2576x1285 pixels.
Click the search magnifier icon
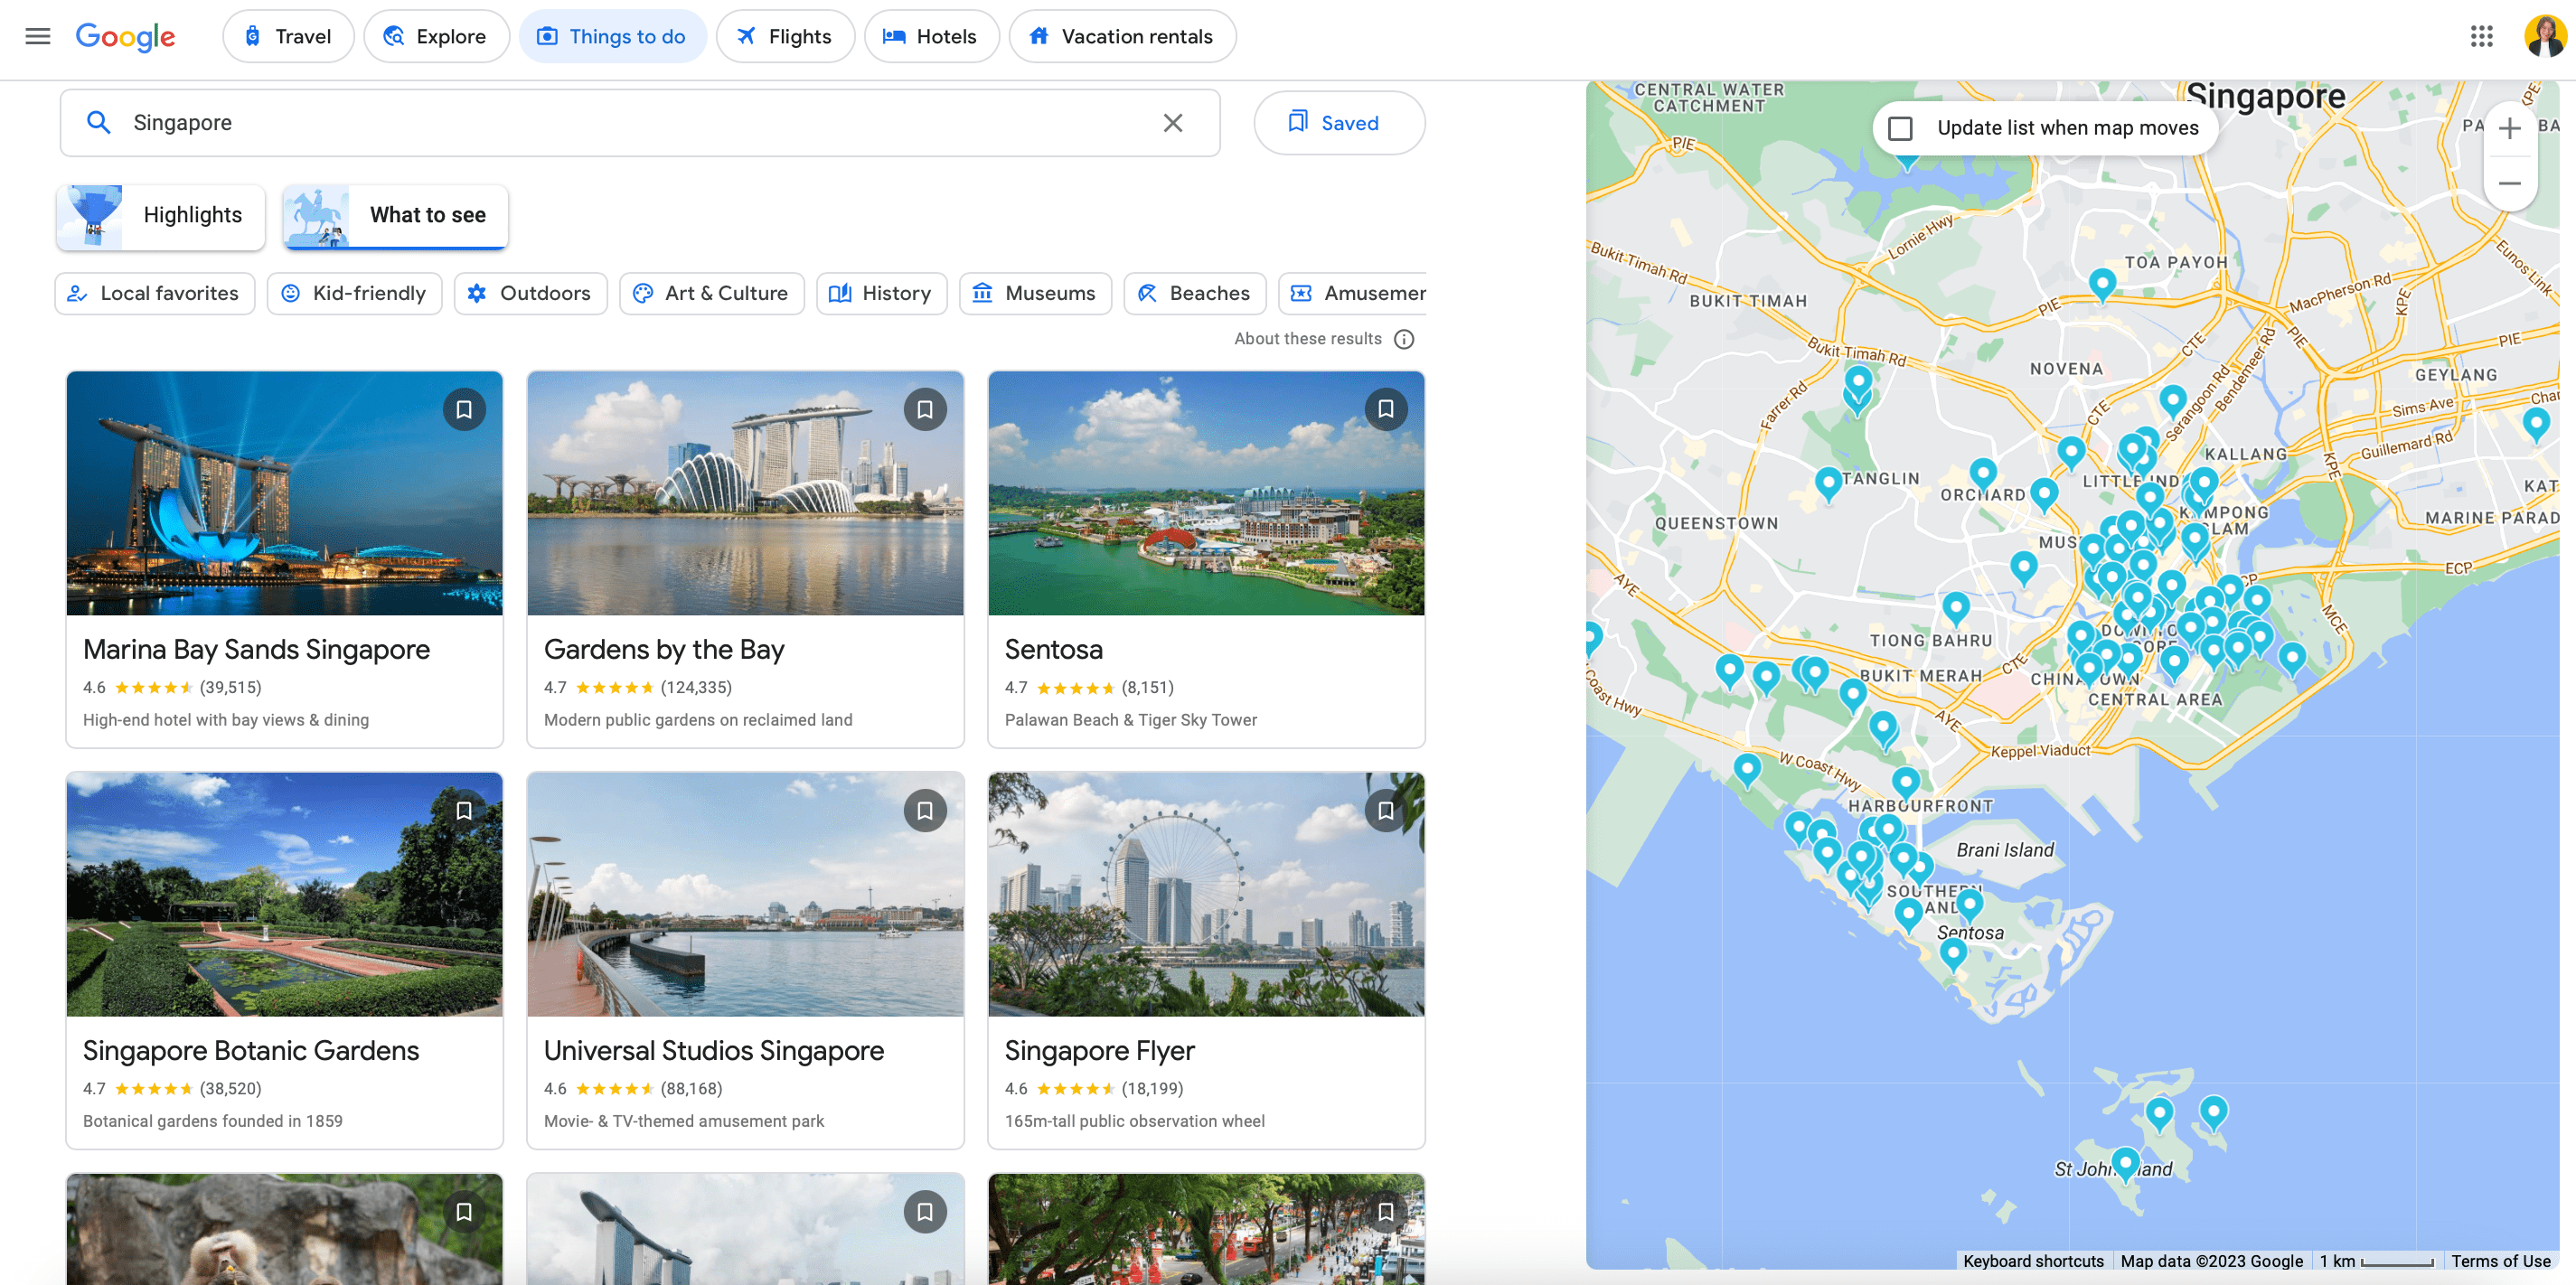(98, 123)
